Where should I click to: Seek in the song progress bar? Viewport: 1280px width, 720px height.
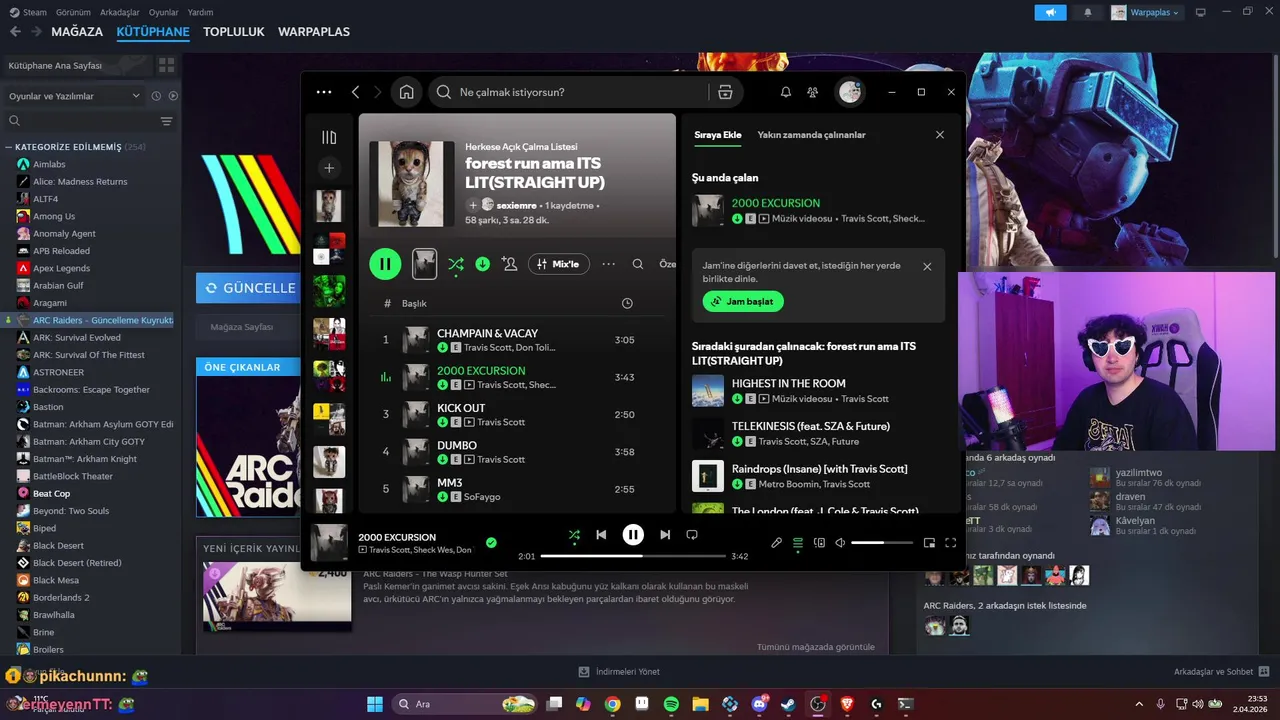pyautogui.click(x=633, y=556)
